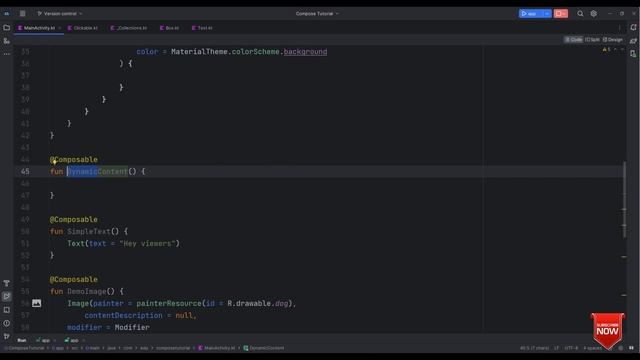This screenshot has height=360, width=640.
Task: Click DynamicContent in breadcrumb bar
Action: [x=264, y=348]
